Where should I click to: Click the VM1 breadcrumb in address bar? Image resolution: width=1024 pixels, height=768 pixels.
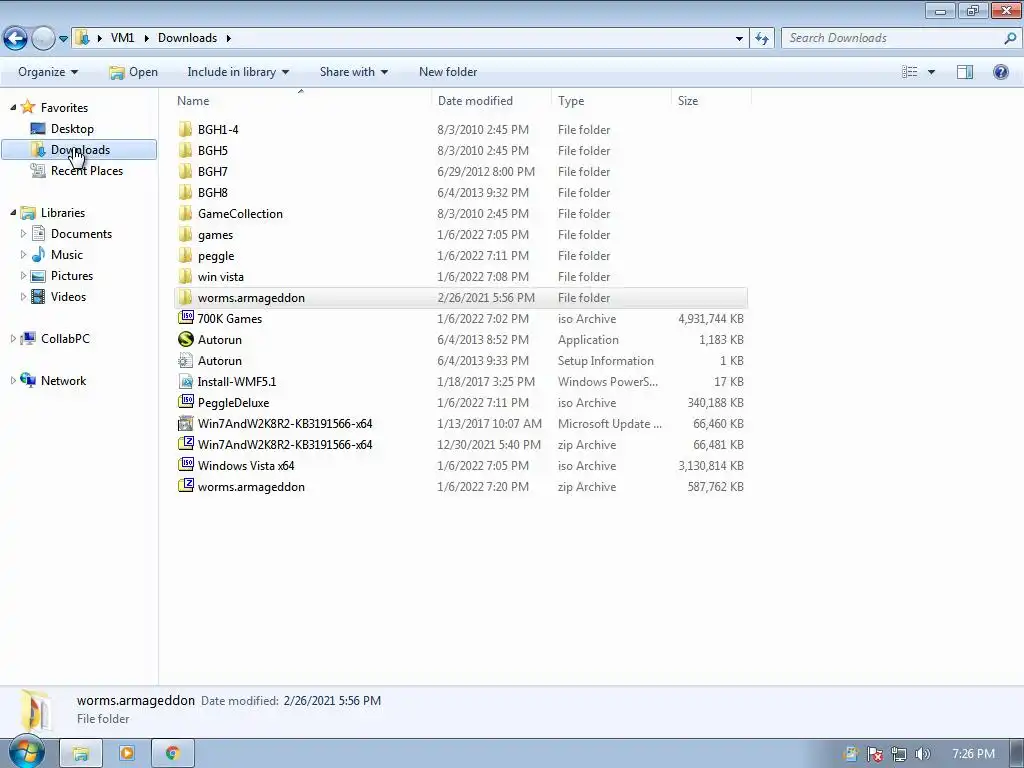(x=122, y=38)
